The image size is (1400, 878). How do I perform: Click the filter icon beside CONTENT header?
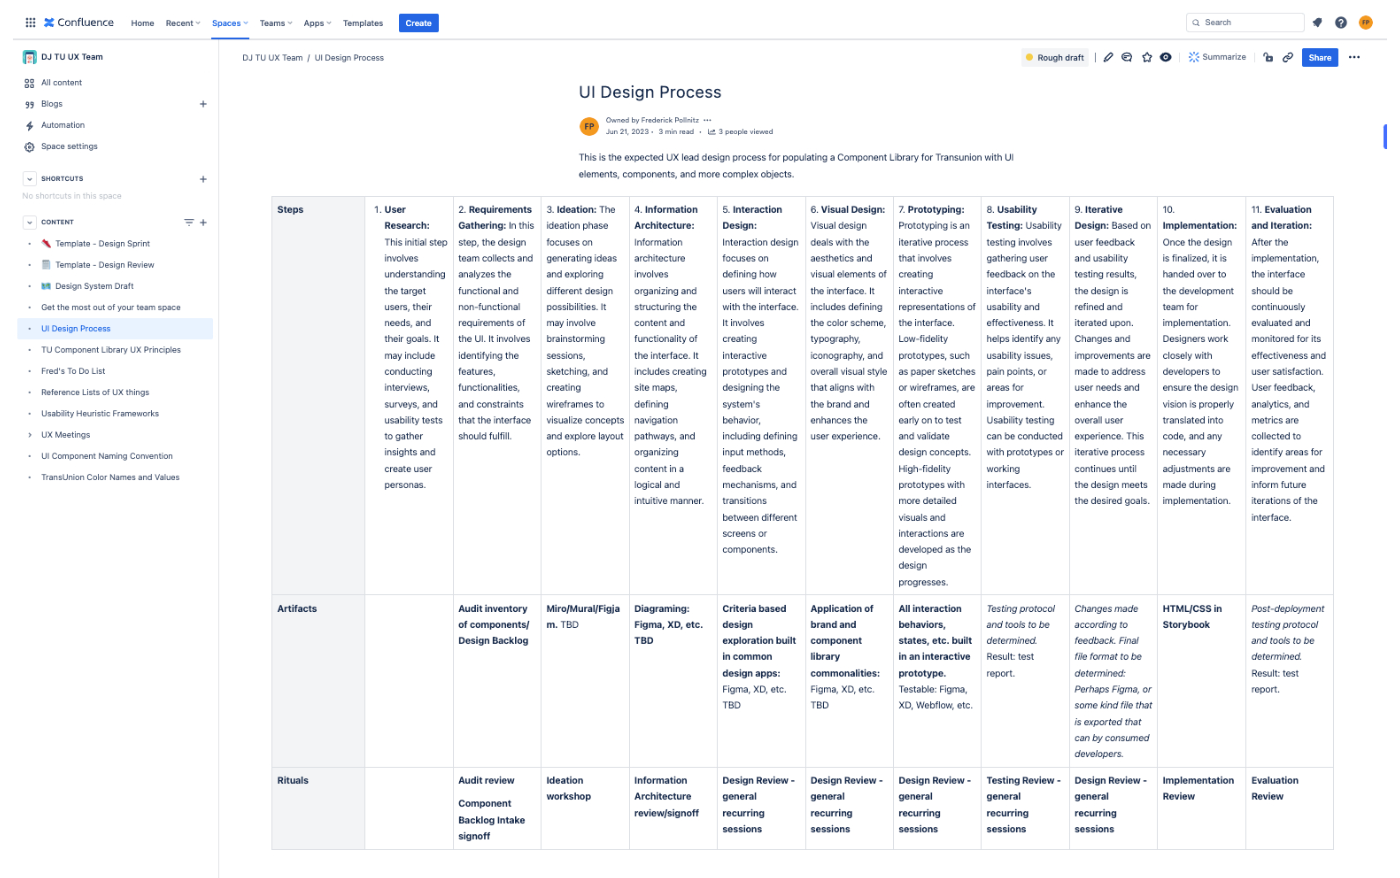pyautogui.click(x=188, y=222)
